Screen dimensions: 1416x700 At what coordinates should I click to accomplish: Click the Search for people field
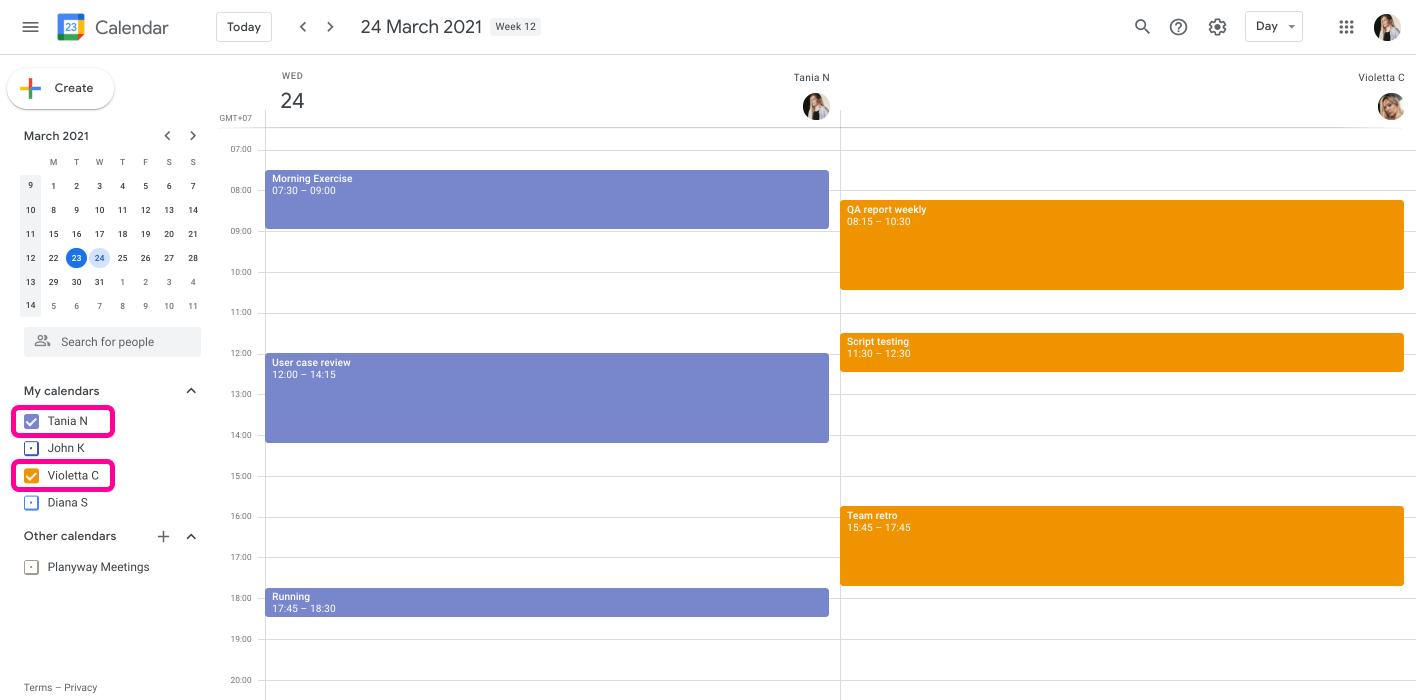pos(112,342)
